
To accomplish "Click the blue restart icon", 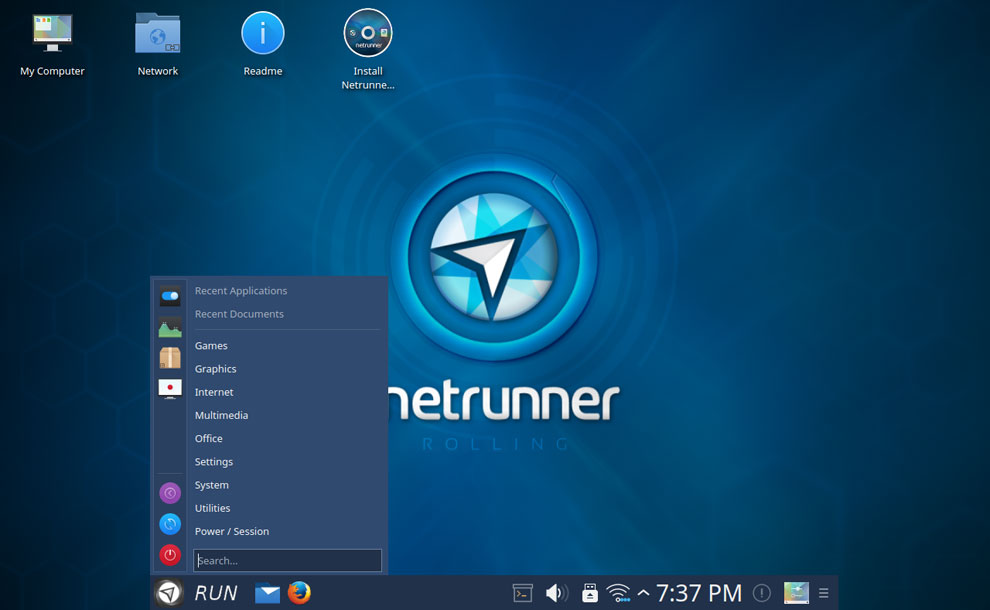I will coord(170,524).
